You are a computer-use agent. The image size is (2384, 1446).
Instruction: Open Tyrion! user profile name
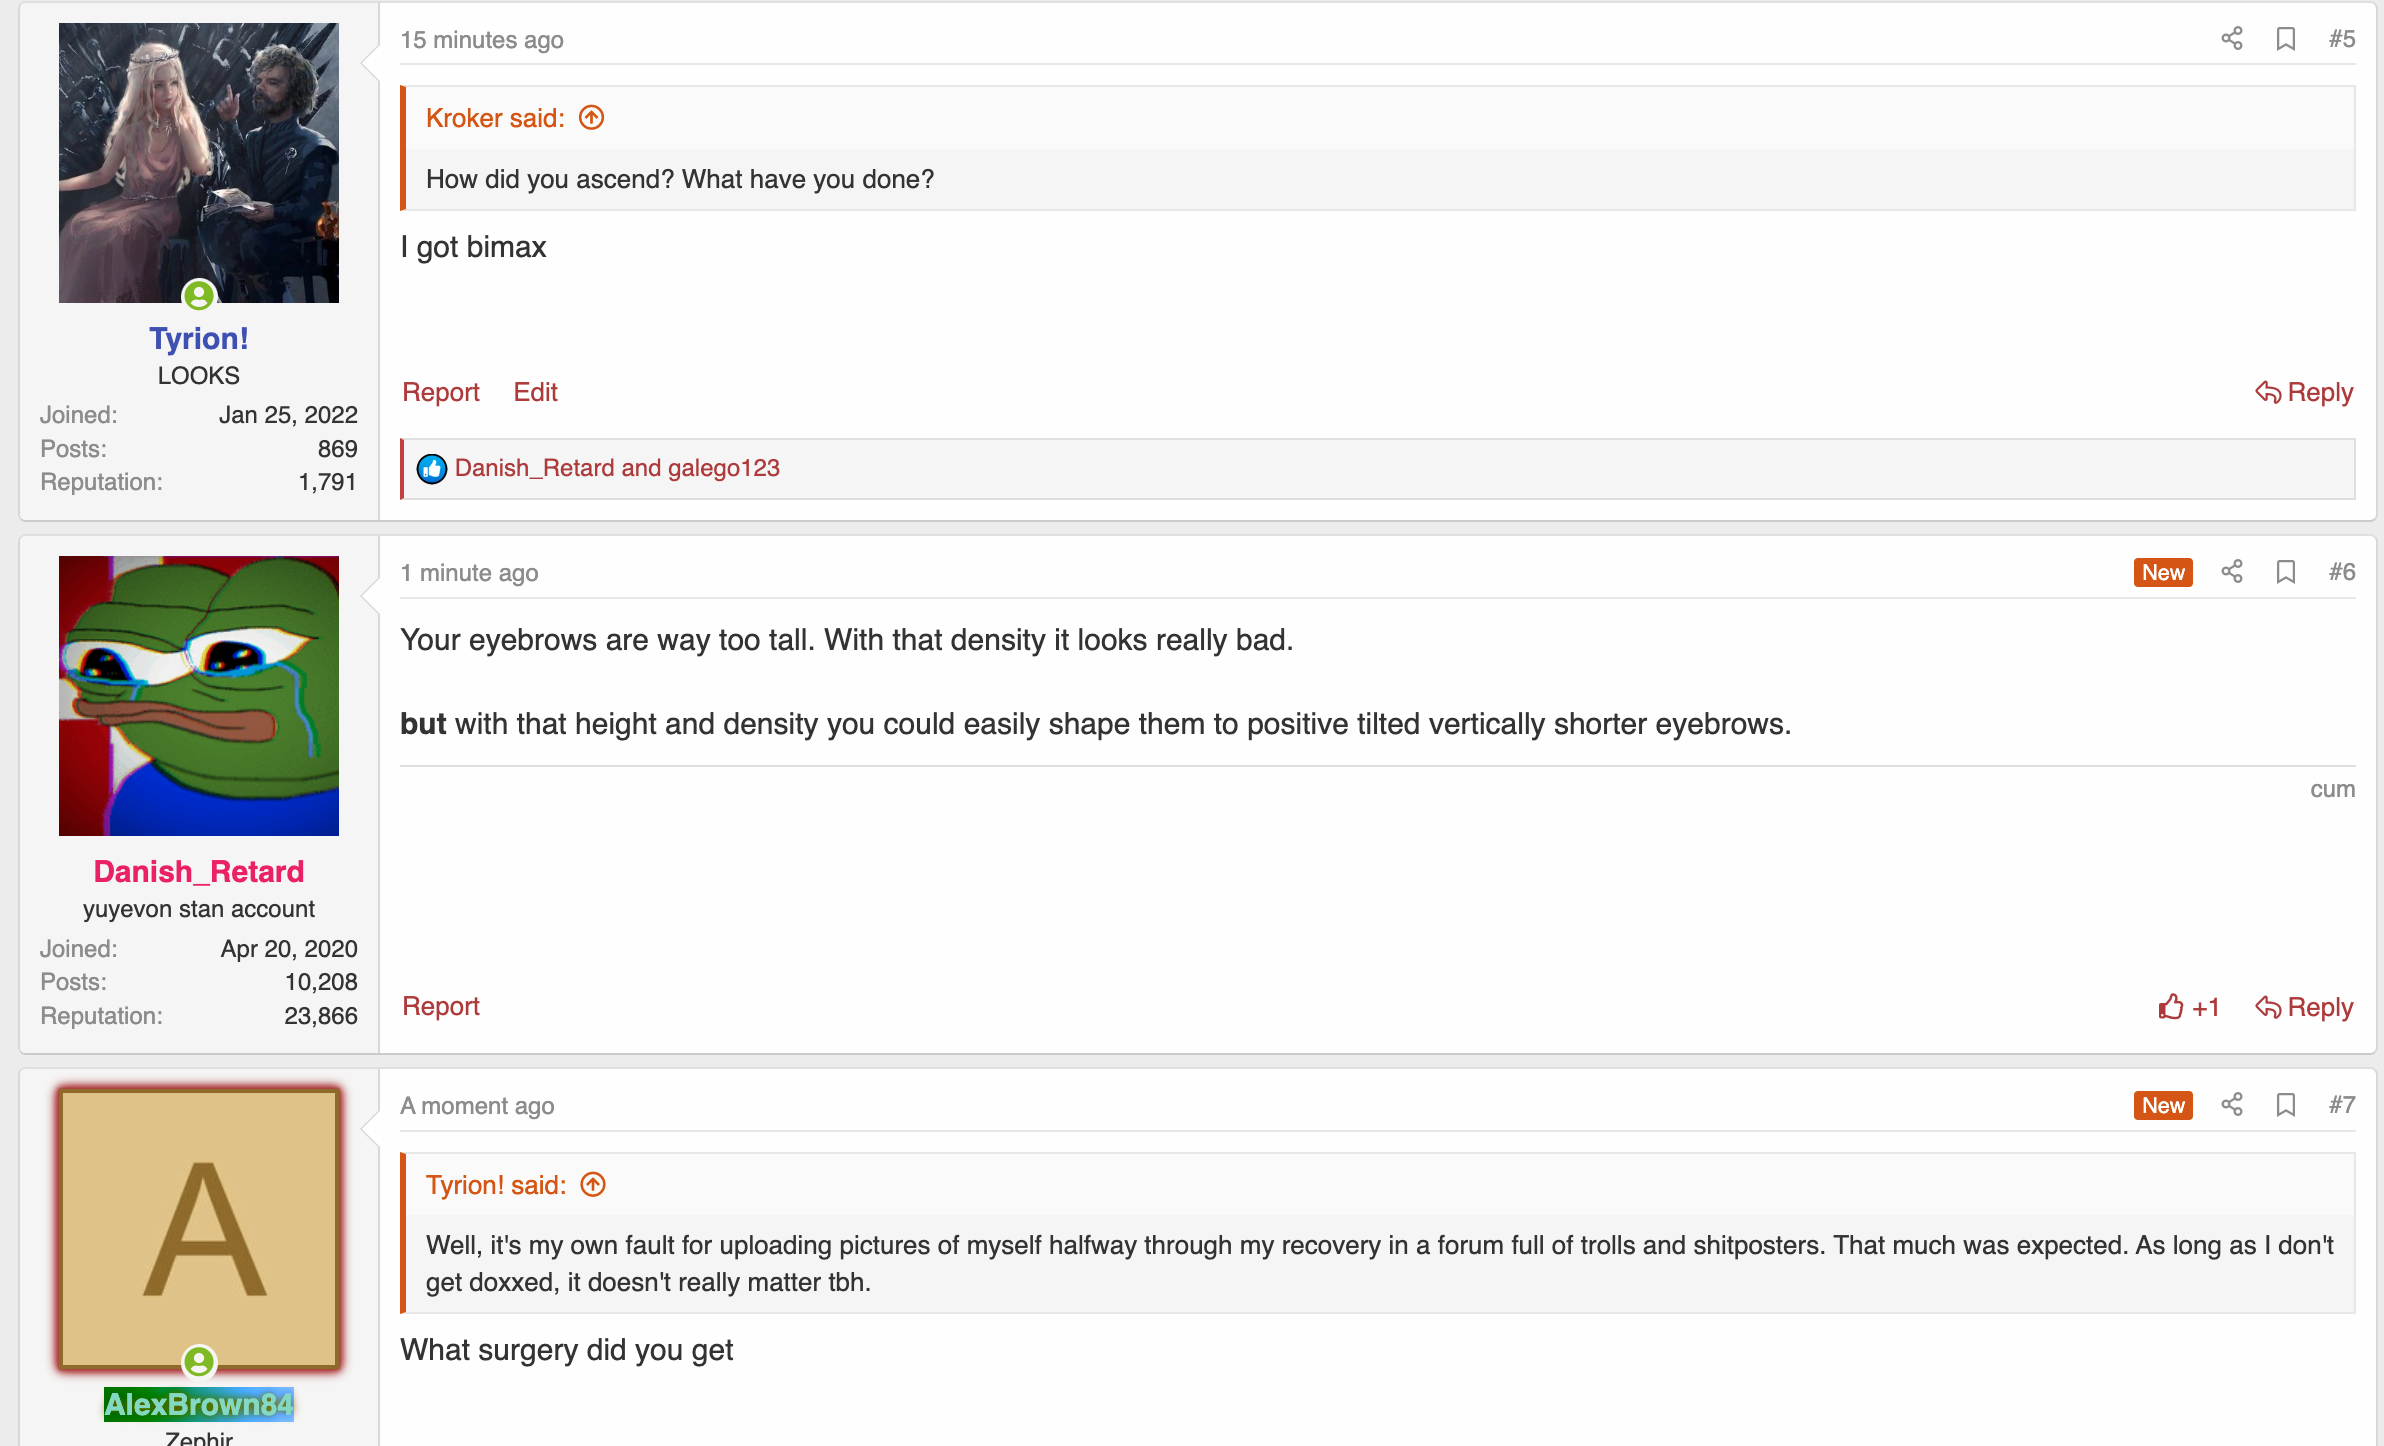pyautogui.click(x=199, y=339)
